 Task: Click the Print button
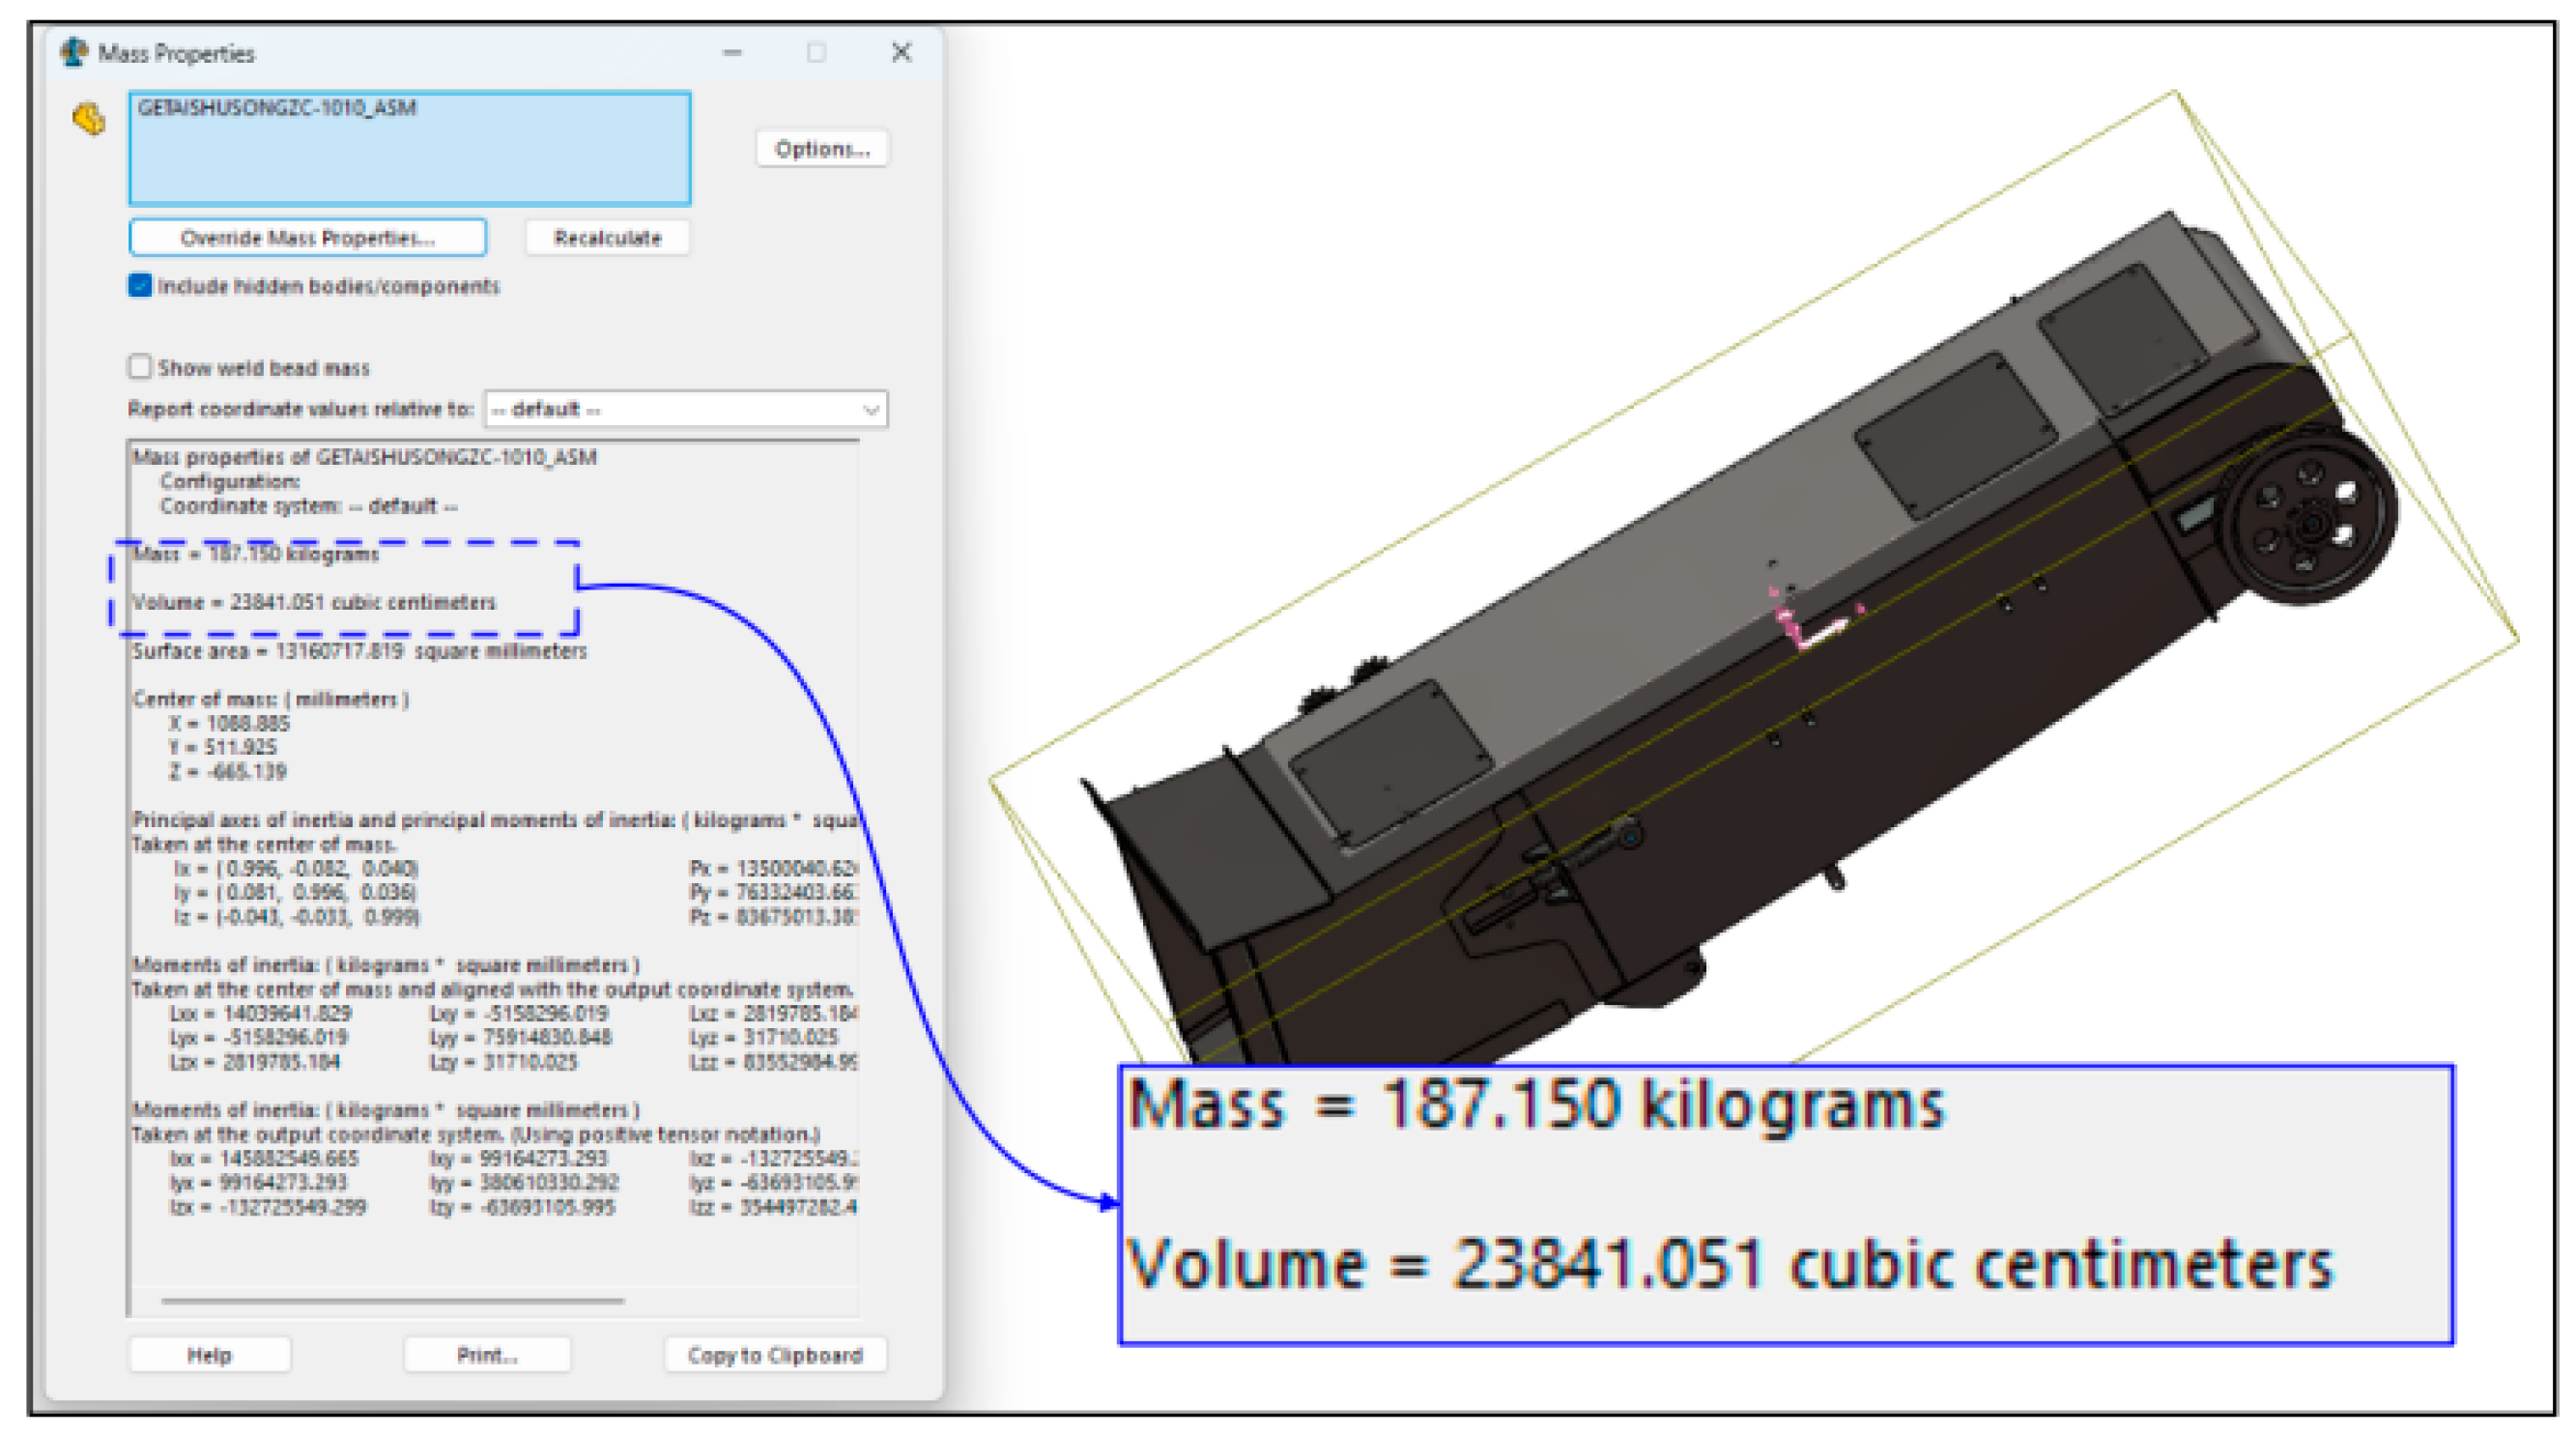[487, 1355]
